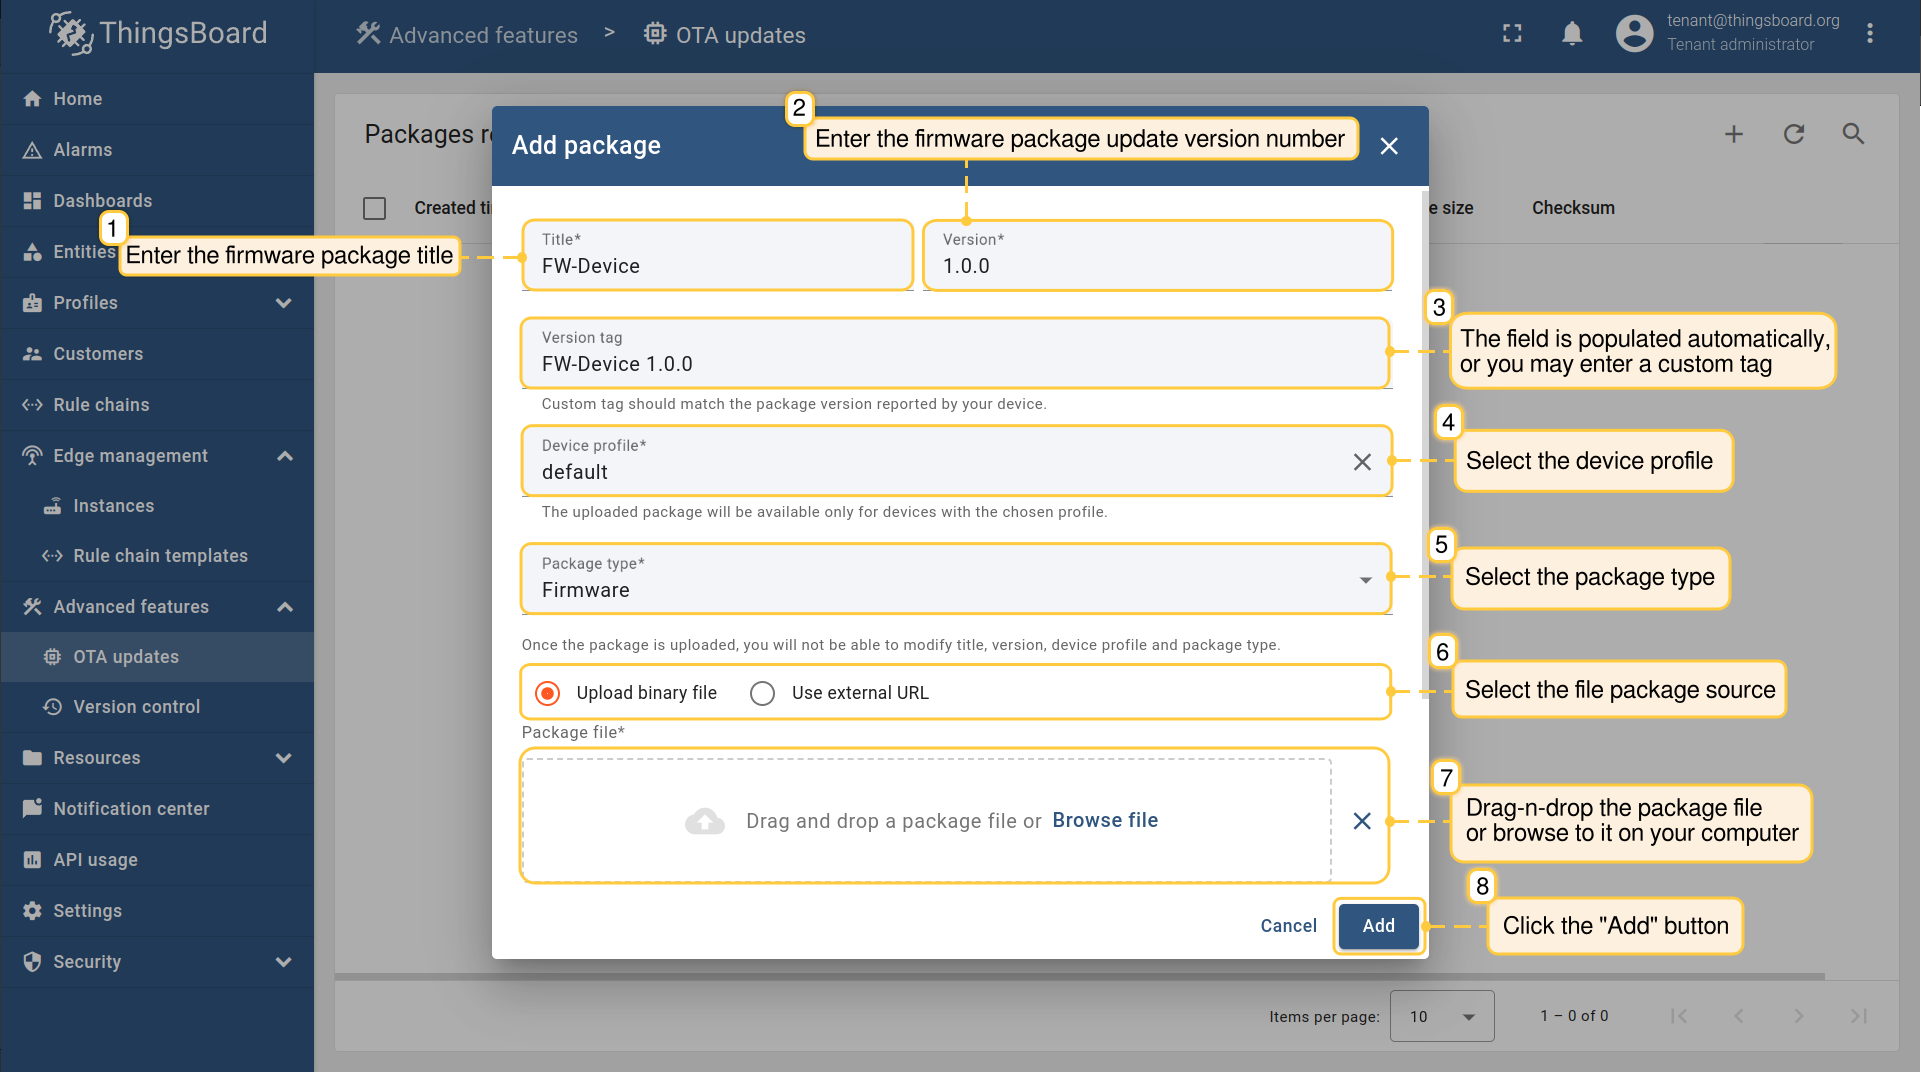Click the Browse file link

1105,820
